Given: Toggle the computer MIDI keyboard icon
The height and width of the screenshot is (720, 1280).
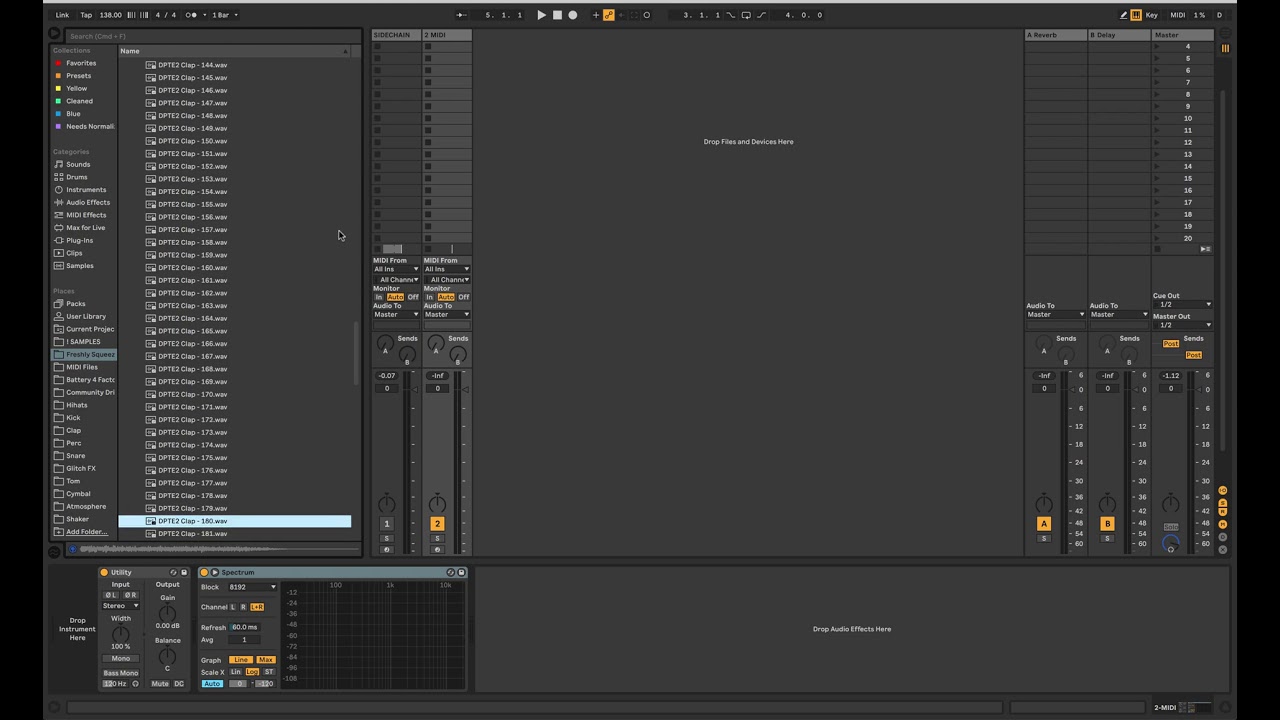Looking at the screenshot, I should pyautogui.click(x=1136, y=15).
